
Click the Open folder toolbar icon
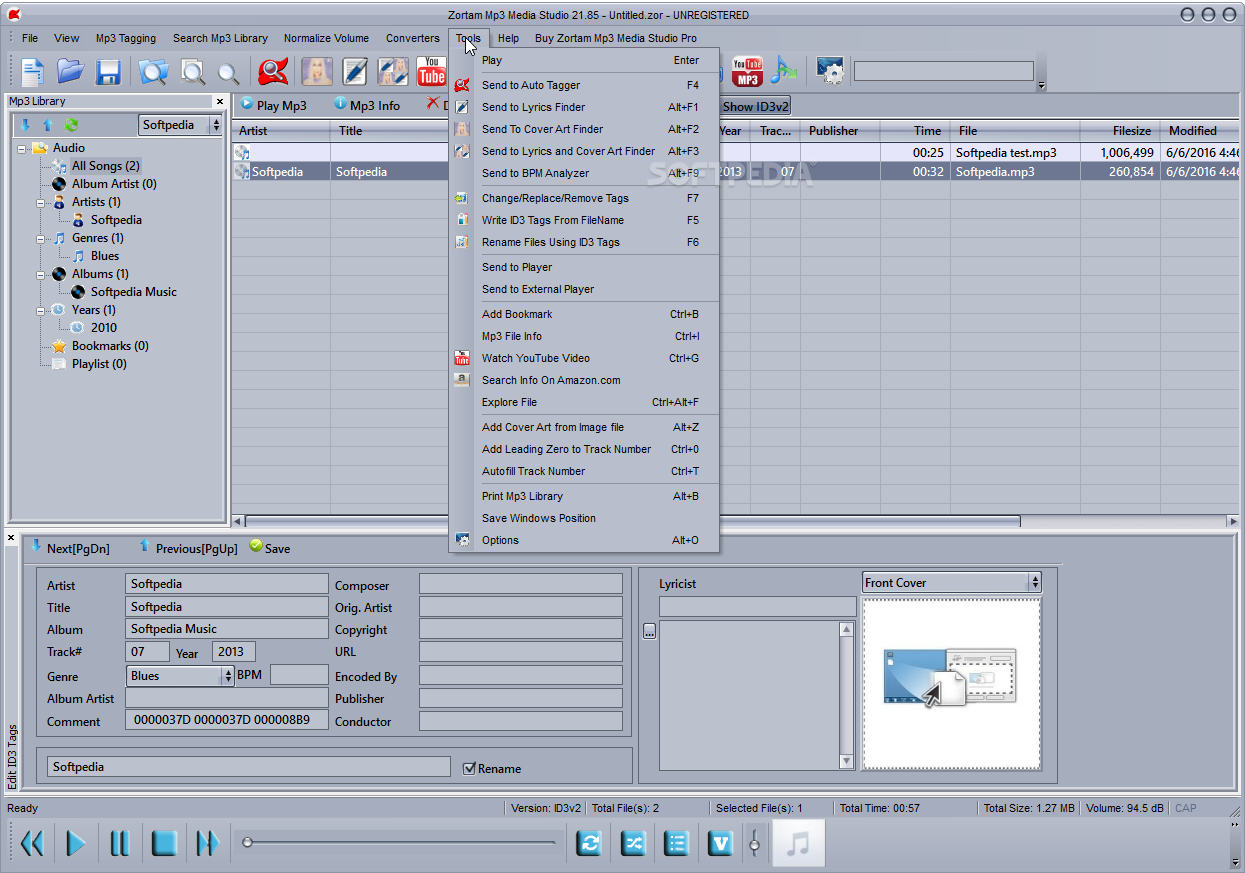coord(71,72)
